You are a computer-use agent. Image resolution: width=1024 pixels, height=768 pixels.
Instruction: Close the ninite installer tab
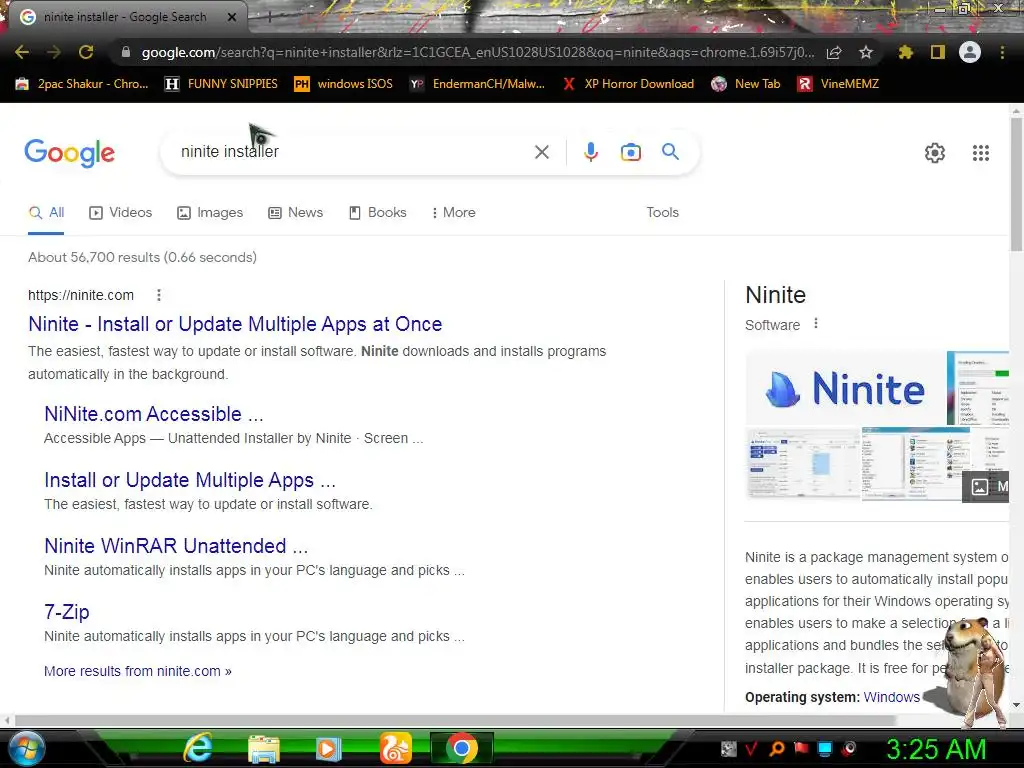click(232, 17)
